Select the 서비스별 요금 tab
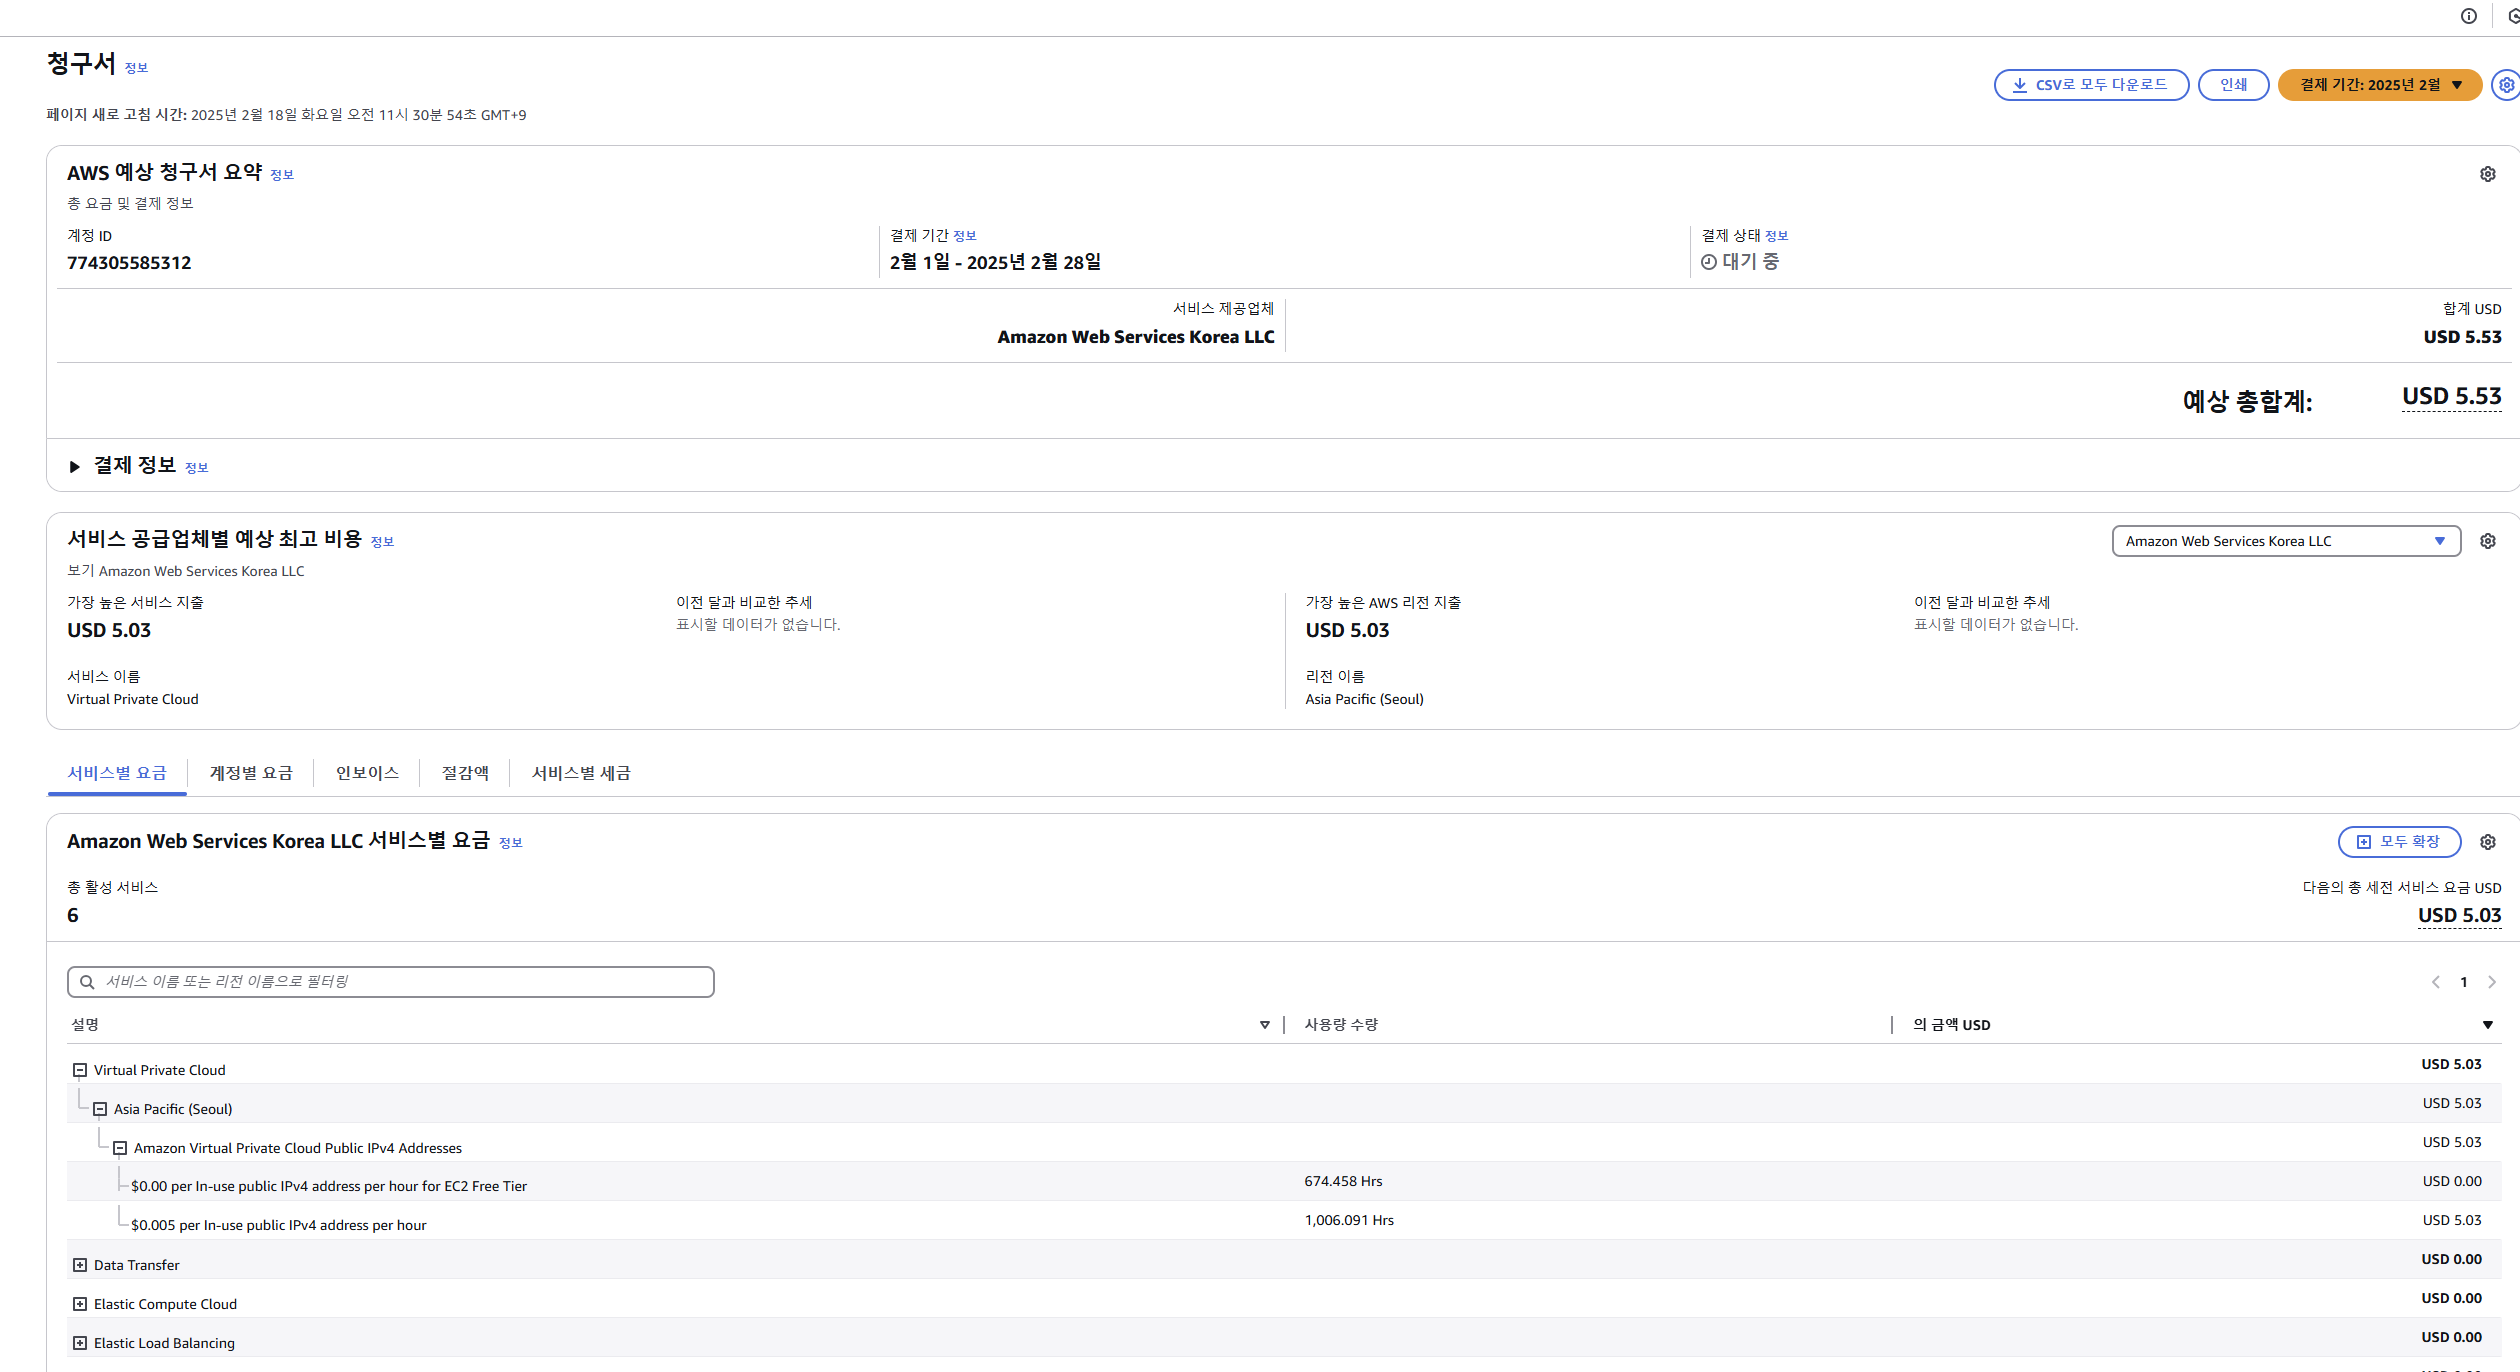Image resolution: width=2520 pixels, height=1372 pixels. pyautogui.click(x=117, y=773)
